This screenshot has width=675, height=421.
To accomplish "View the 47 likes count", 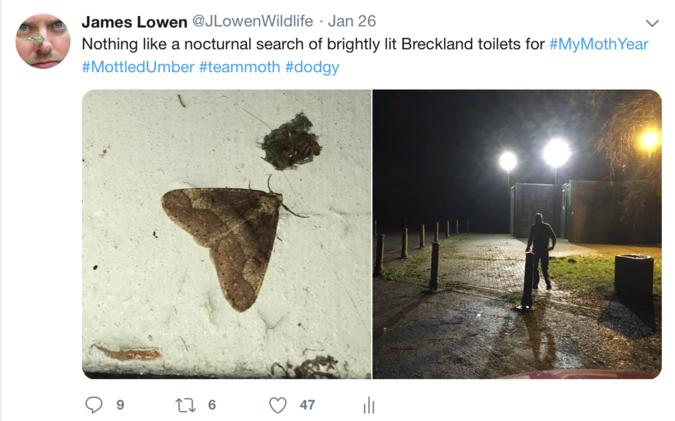I will pyautogui.click(x=307, y=405).
